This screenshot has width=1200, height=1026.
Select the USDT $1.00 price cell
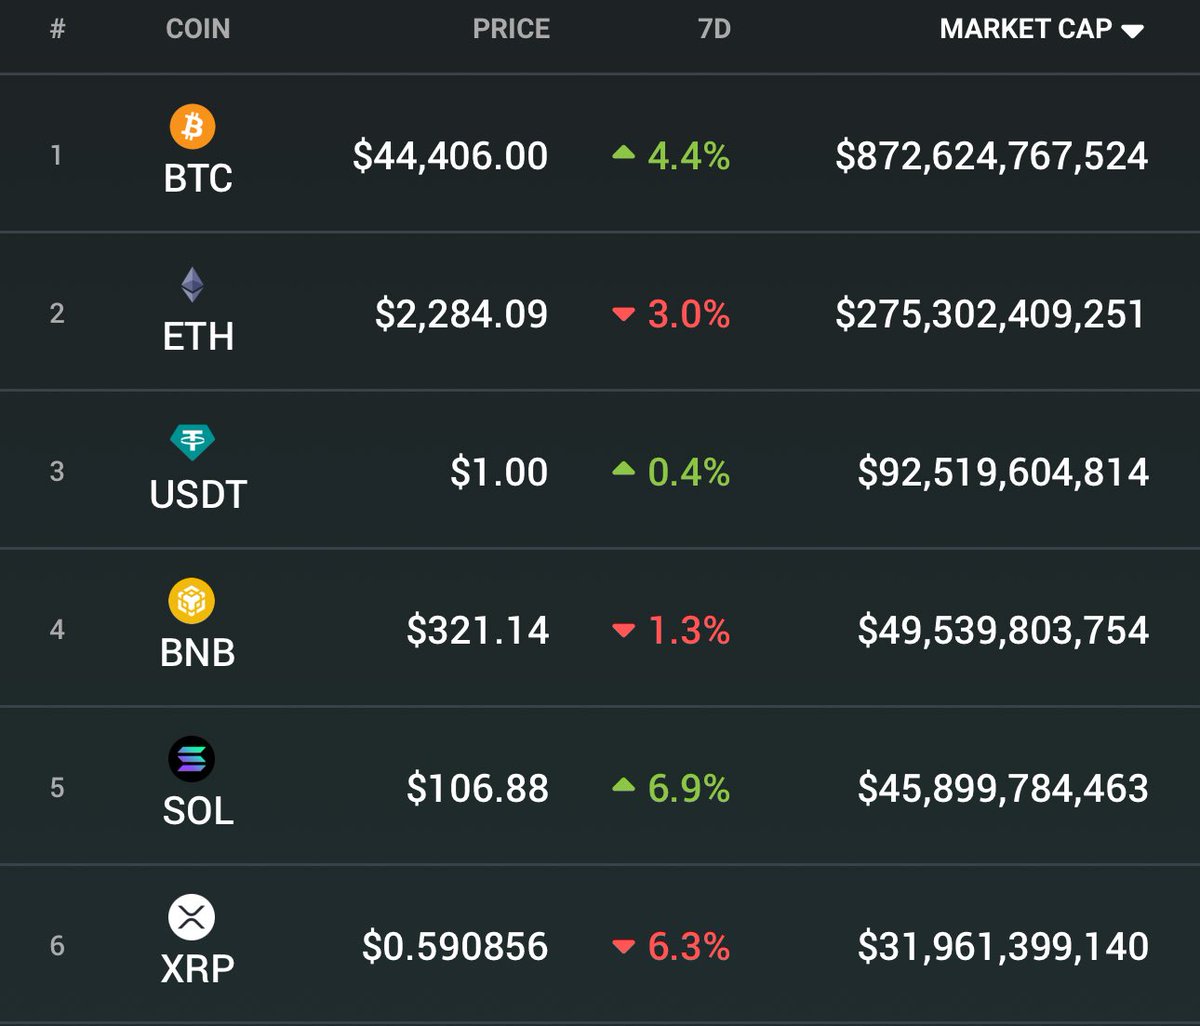[499, 472]
